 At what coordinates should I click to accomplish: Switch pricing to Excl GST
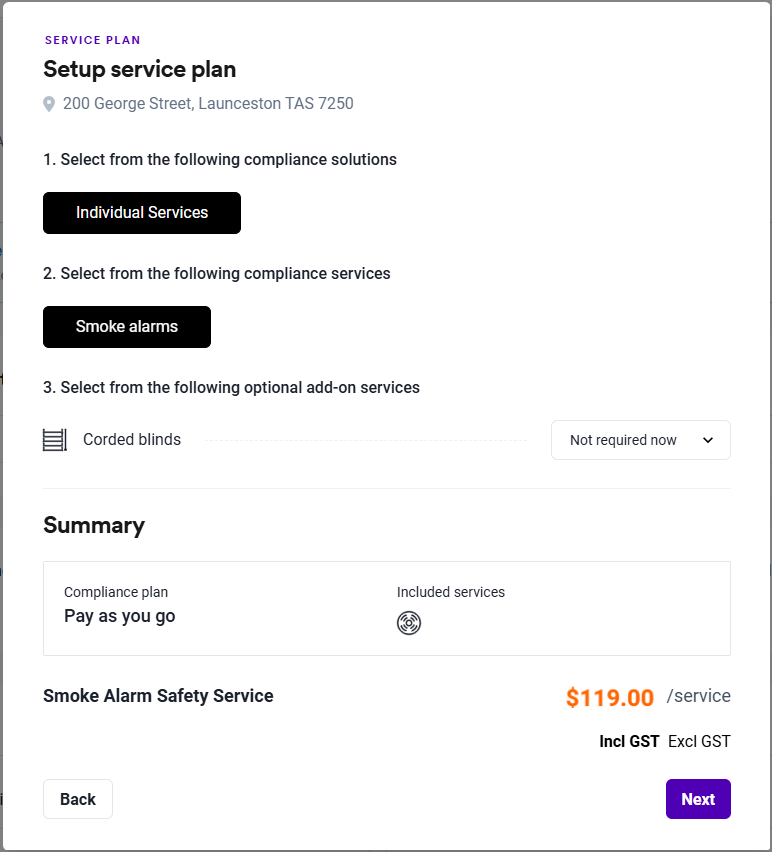[699, 741]
